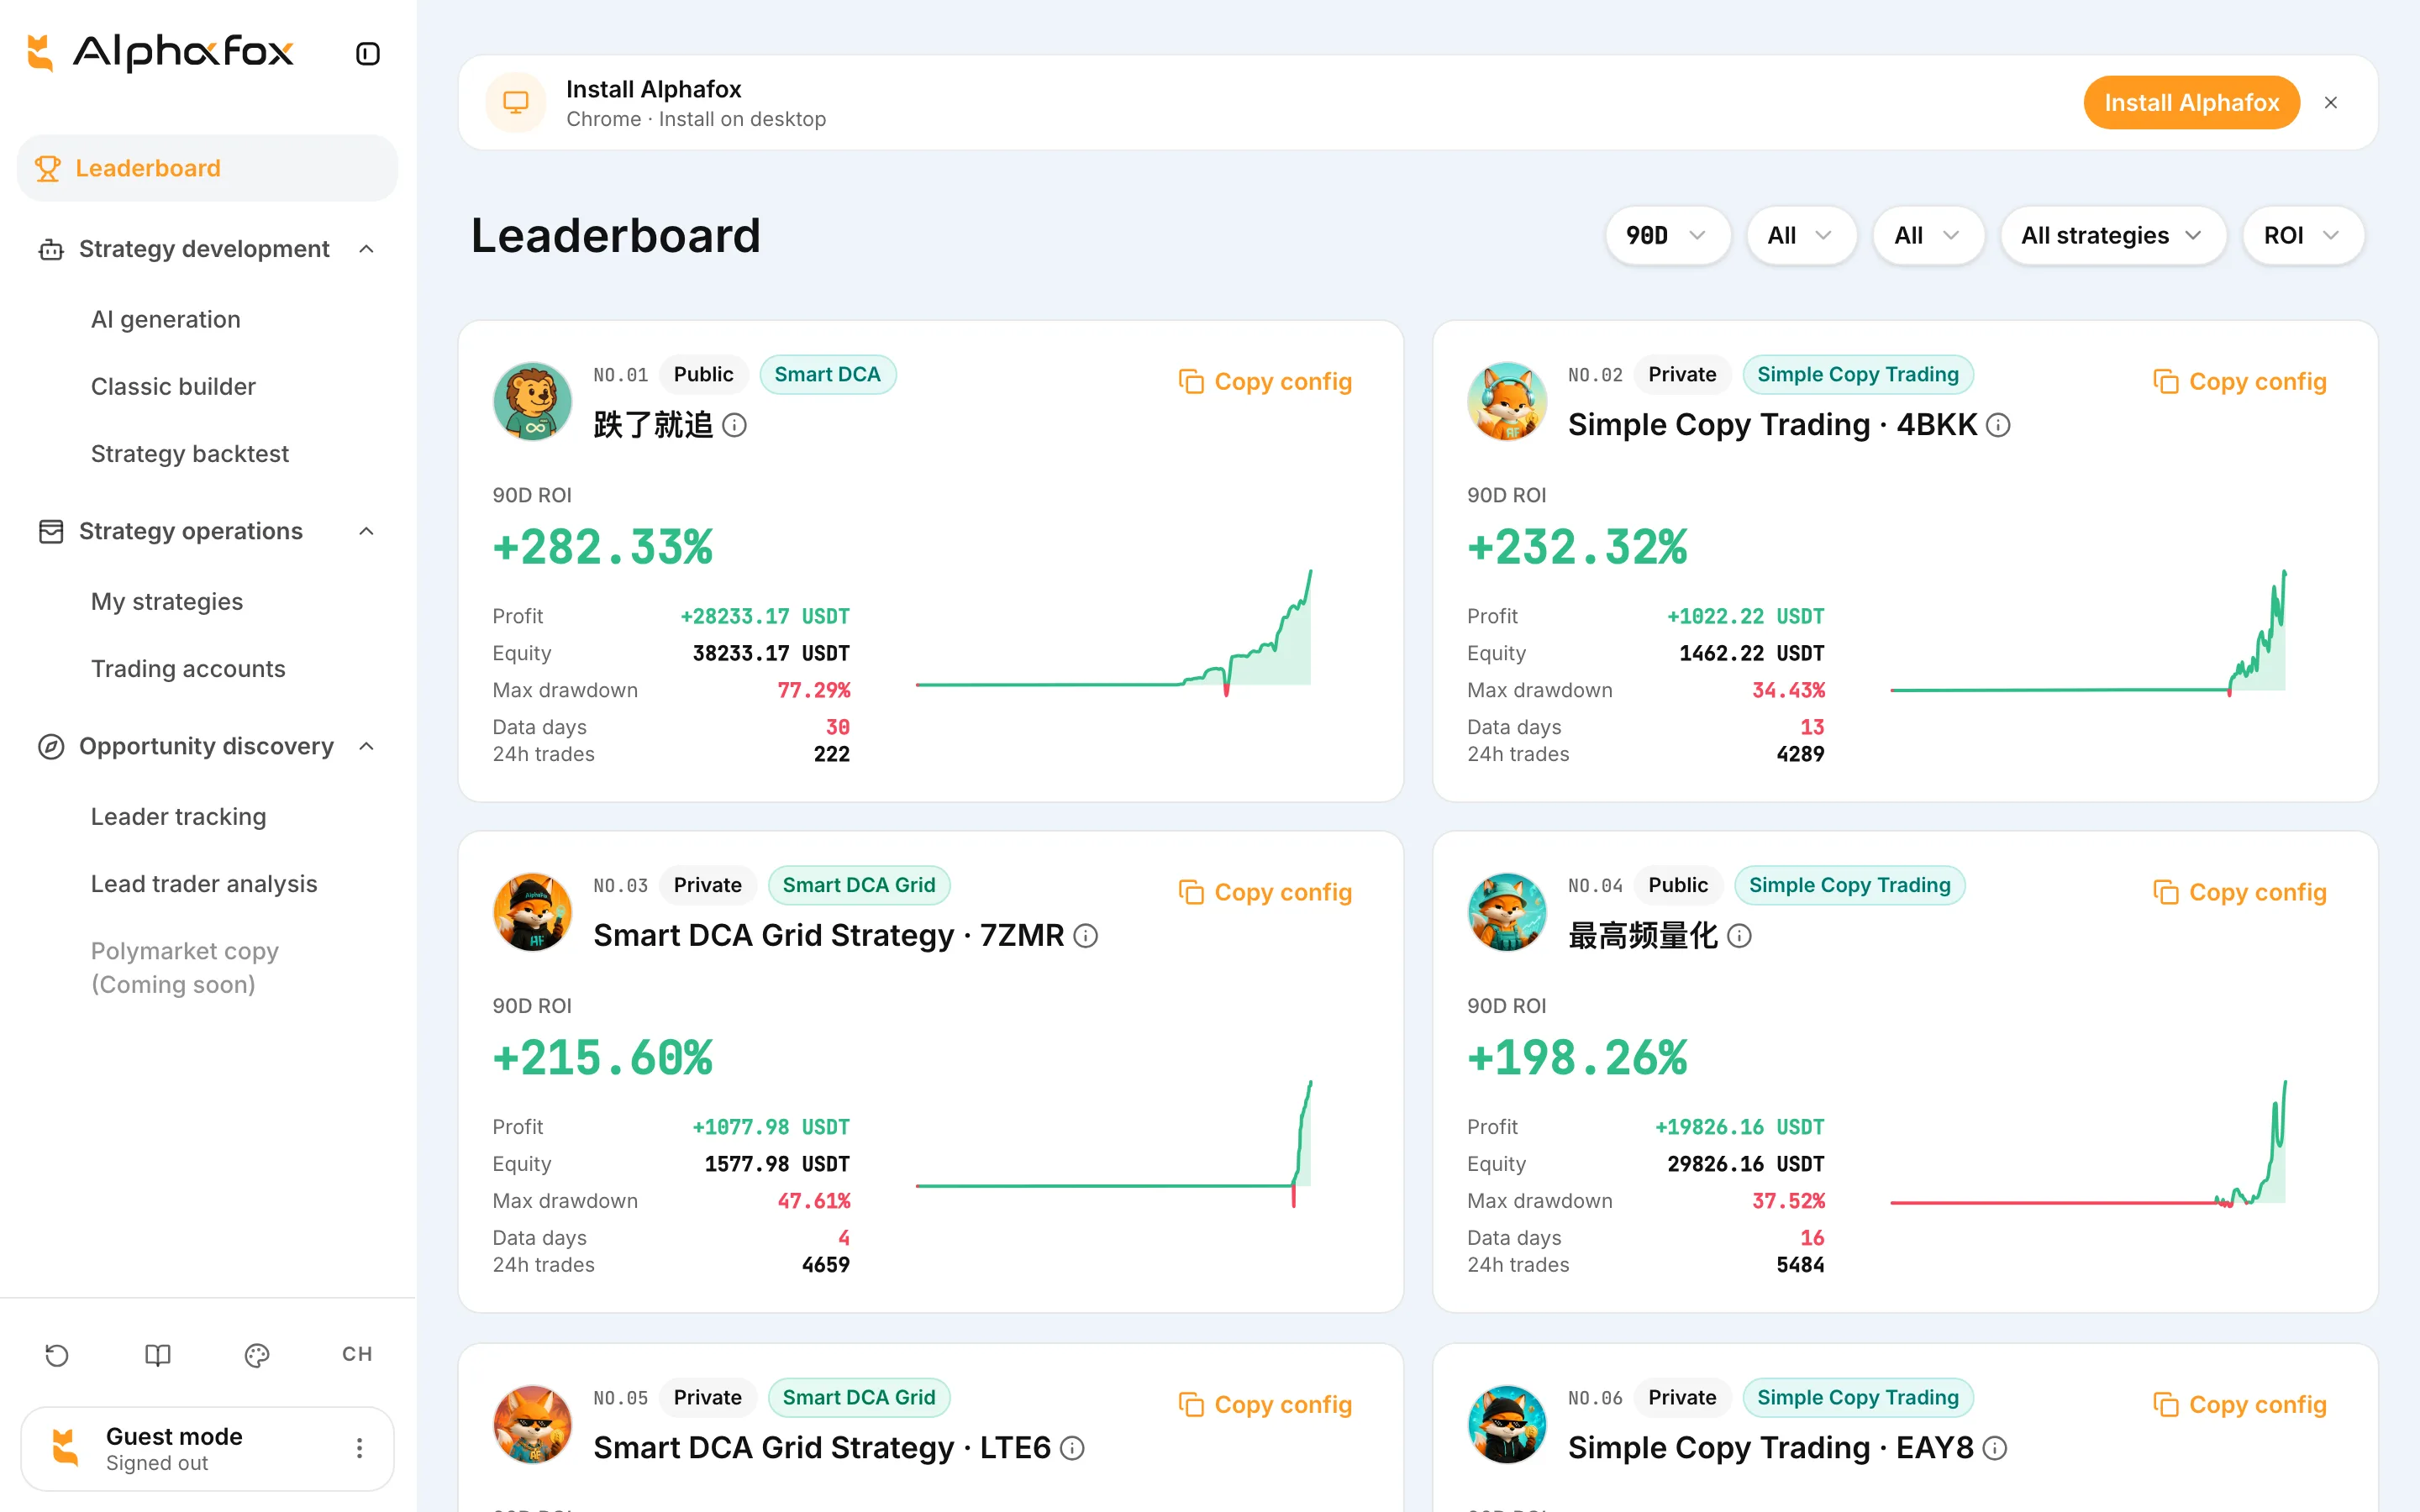Click the strategy title Smart DCA Grid Strategy · 7ZMR
Image resolution: width=2420 pixels, height=1512 pixels.
pyautogui.click(x=829, y=936)
